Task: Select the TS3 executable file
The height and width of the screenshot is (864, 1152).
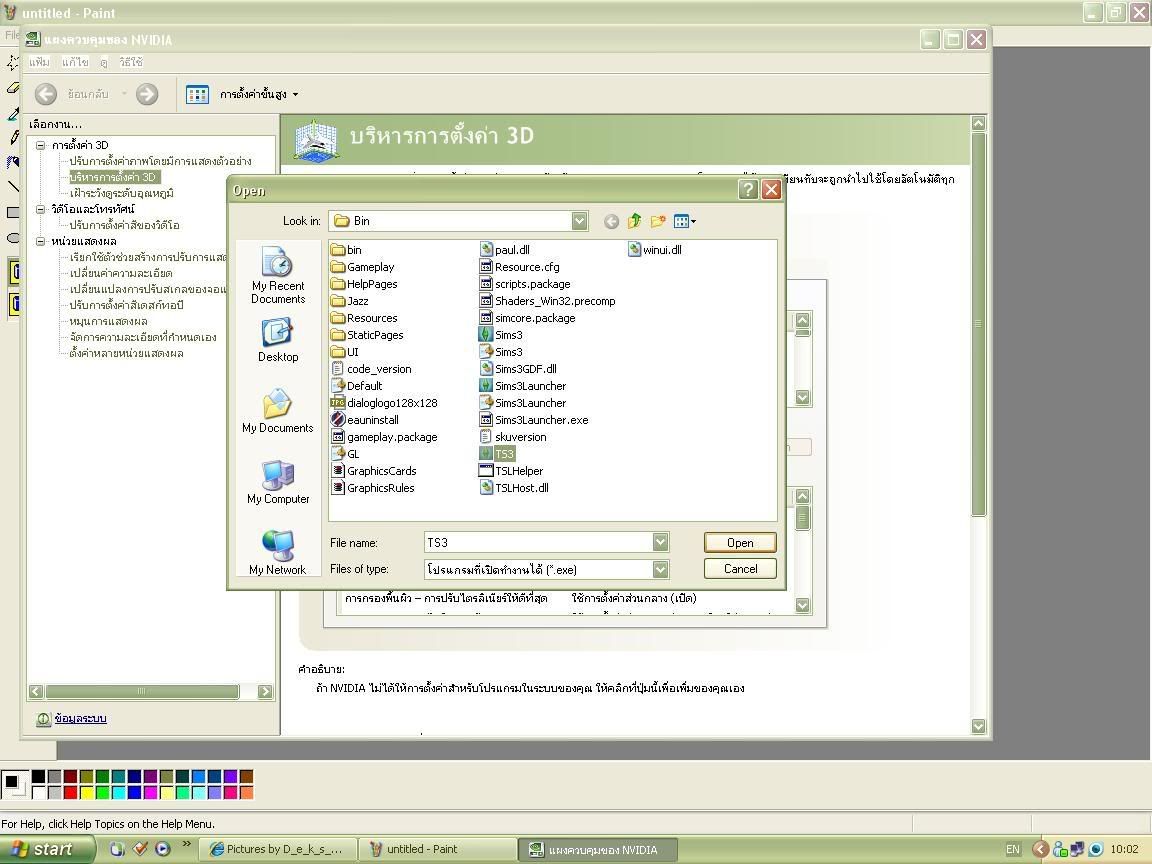Action: (x=497, y=454)
